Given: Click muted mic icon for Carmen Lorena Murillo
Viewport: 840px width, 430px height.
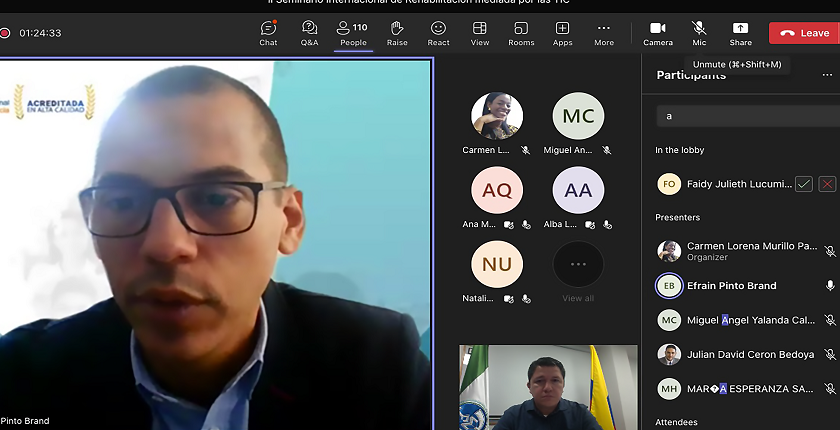Looking at the screenshot, I should click(830, 251).
